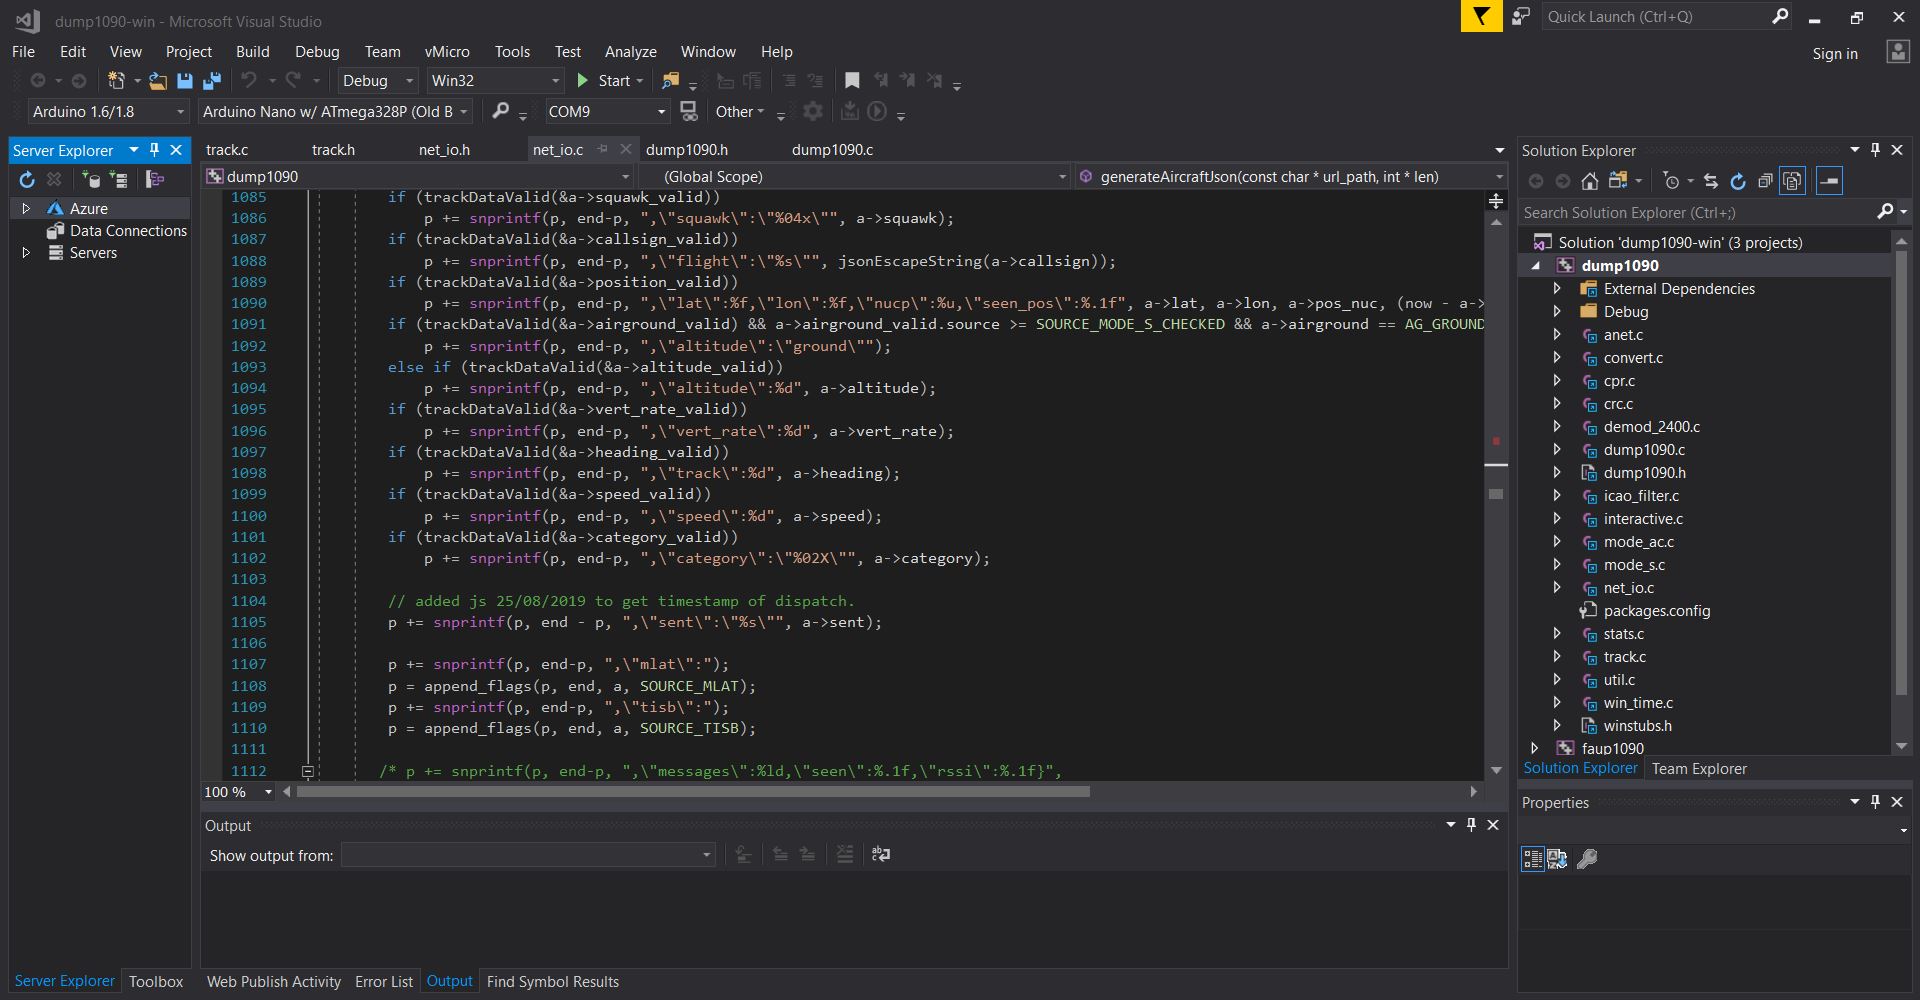Refresh the Solution Explorer
The image size is (1920, 1000).
(x=1738, y=181)
